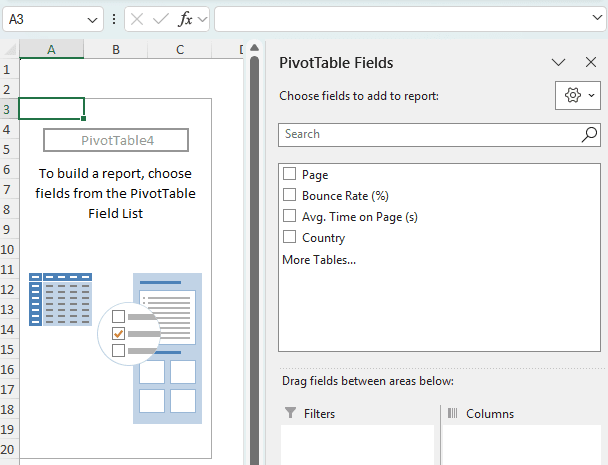Enable the Bounce Rate (%) field
Image resolution: width=608 pixels, height=465 pixels.
coord(290,195)
